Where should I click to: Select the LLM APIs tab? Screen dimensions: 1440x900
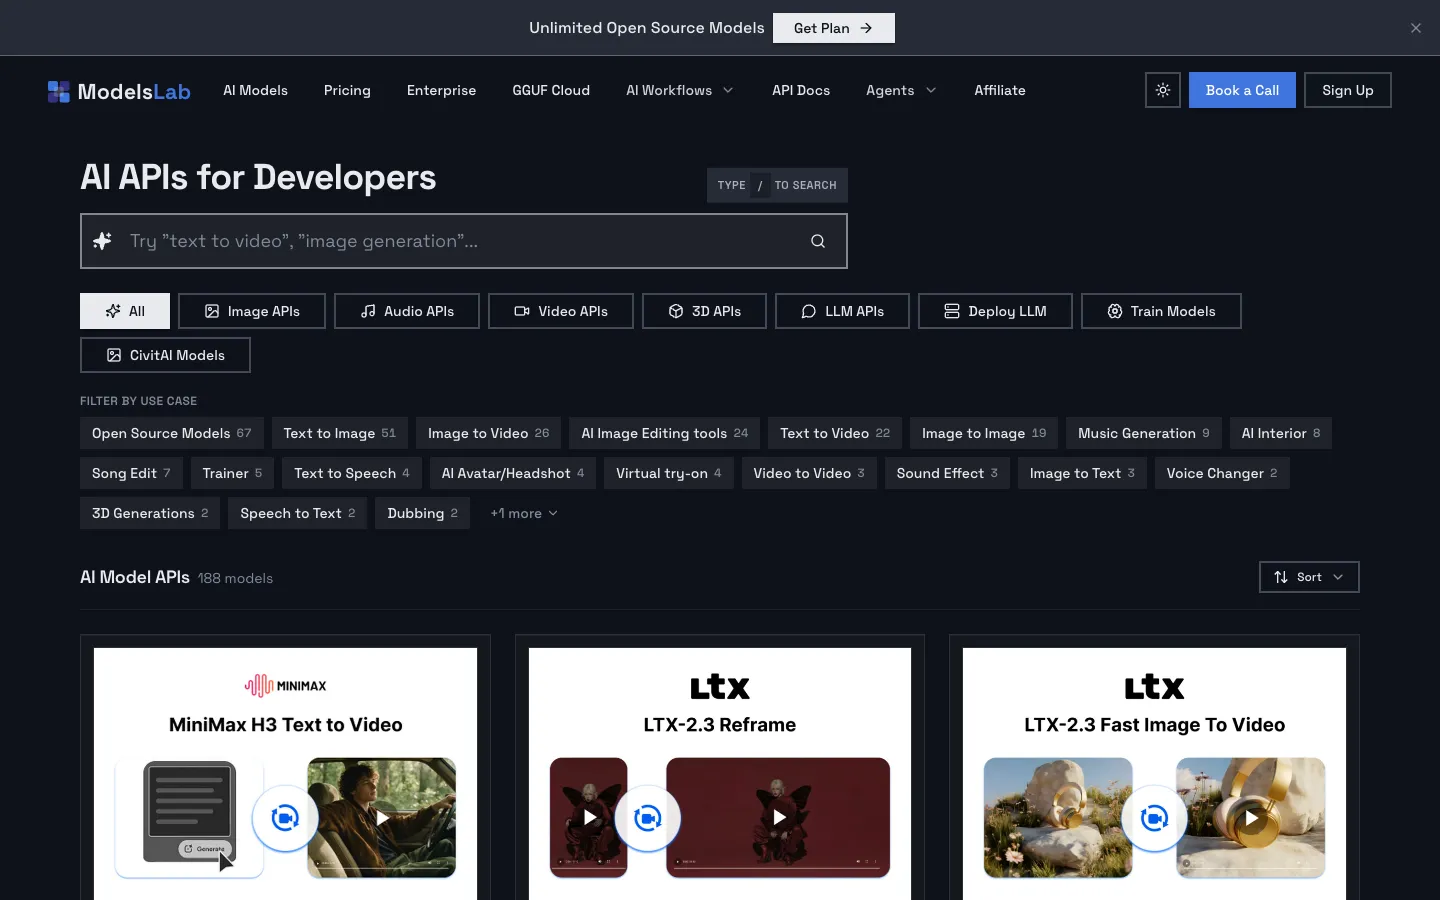coord(842,311)
